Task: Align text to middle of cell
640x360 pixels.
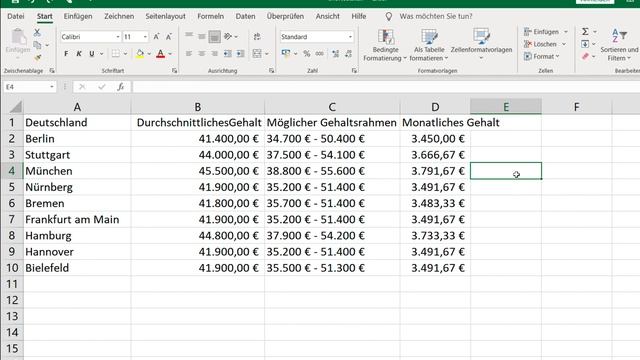Action: tap(202, 36)
